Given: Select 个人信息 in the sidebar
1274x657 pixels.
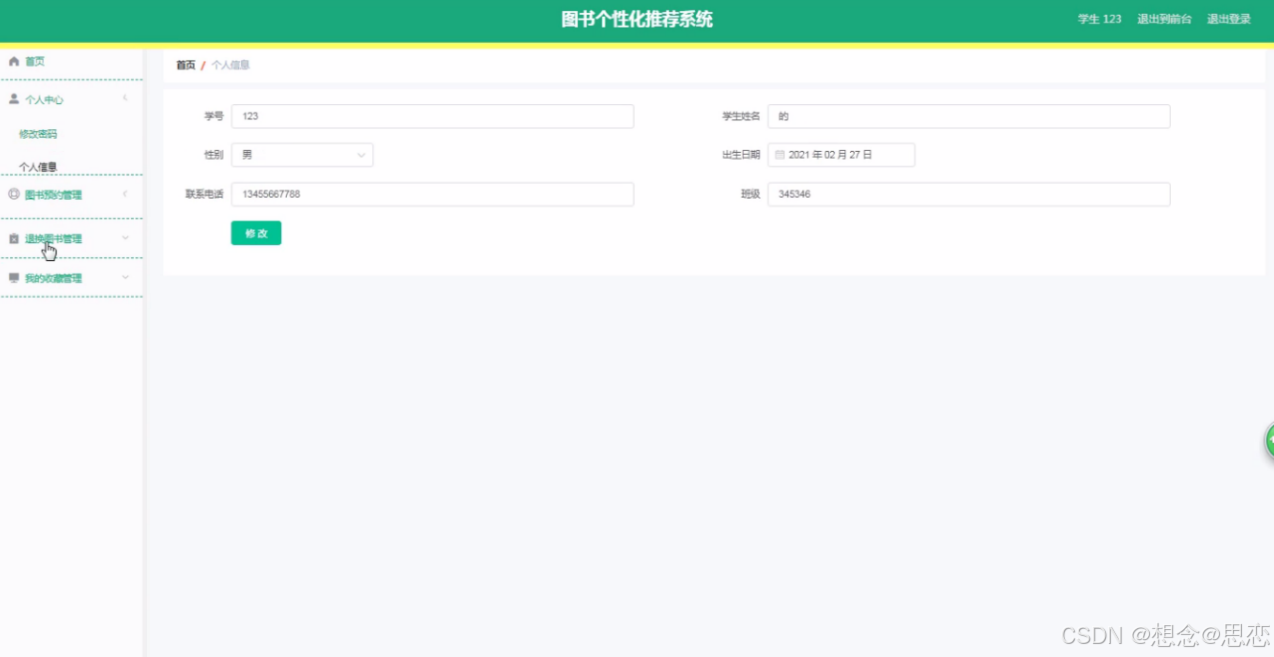Looking at the screenshot, I should coord(38,167).
